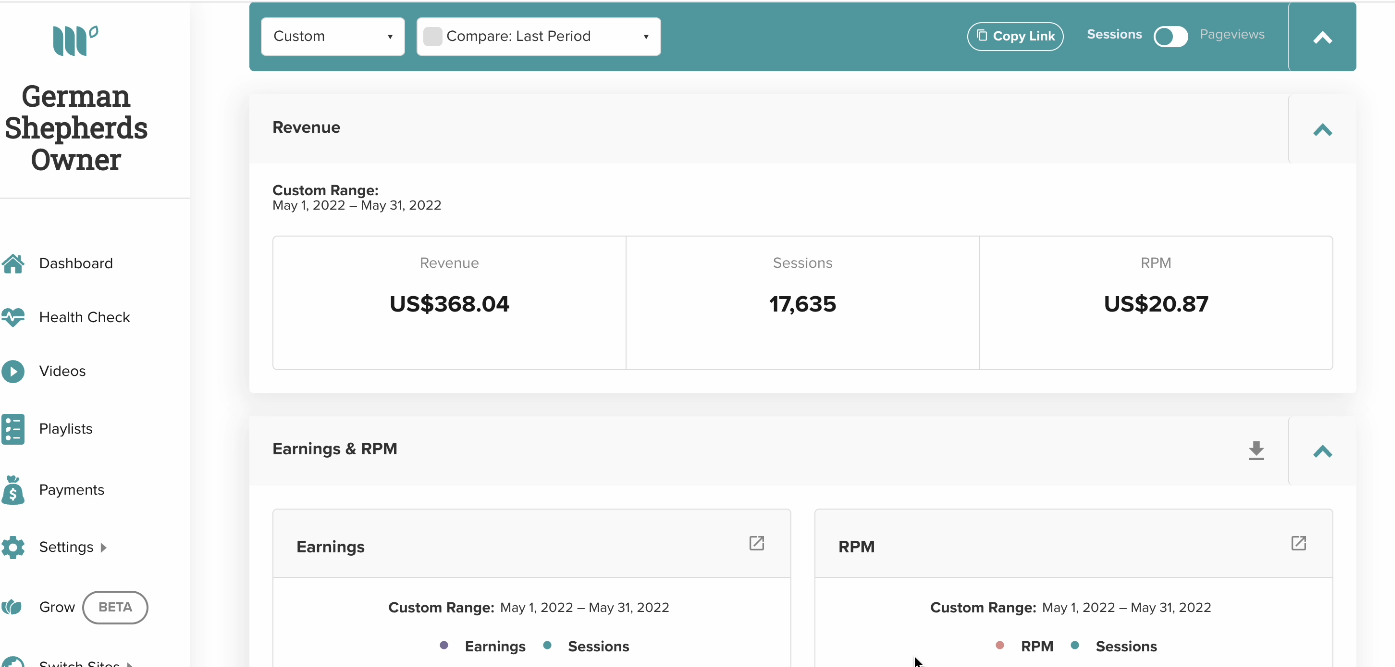Open Health Check page
Screen dimensions: 1395x667
click(85, 318)
